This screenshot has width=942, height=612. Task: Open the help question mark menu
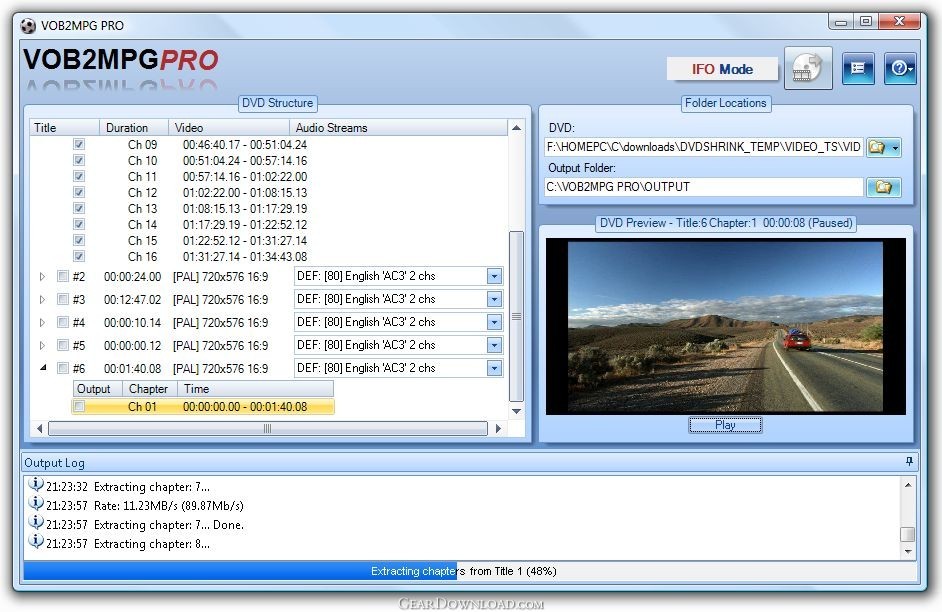(x=900, y=68)
